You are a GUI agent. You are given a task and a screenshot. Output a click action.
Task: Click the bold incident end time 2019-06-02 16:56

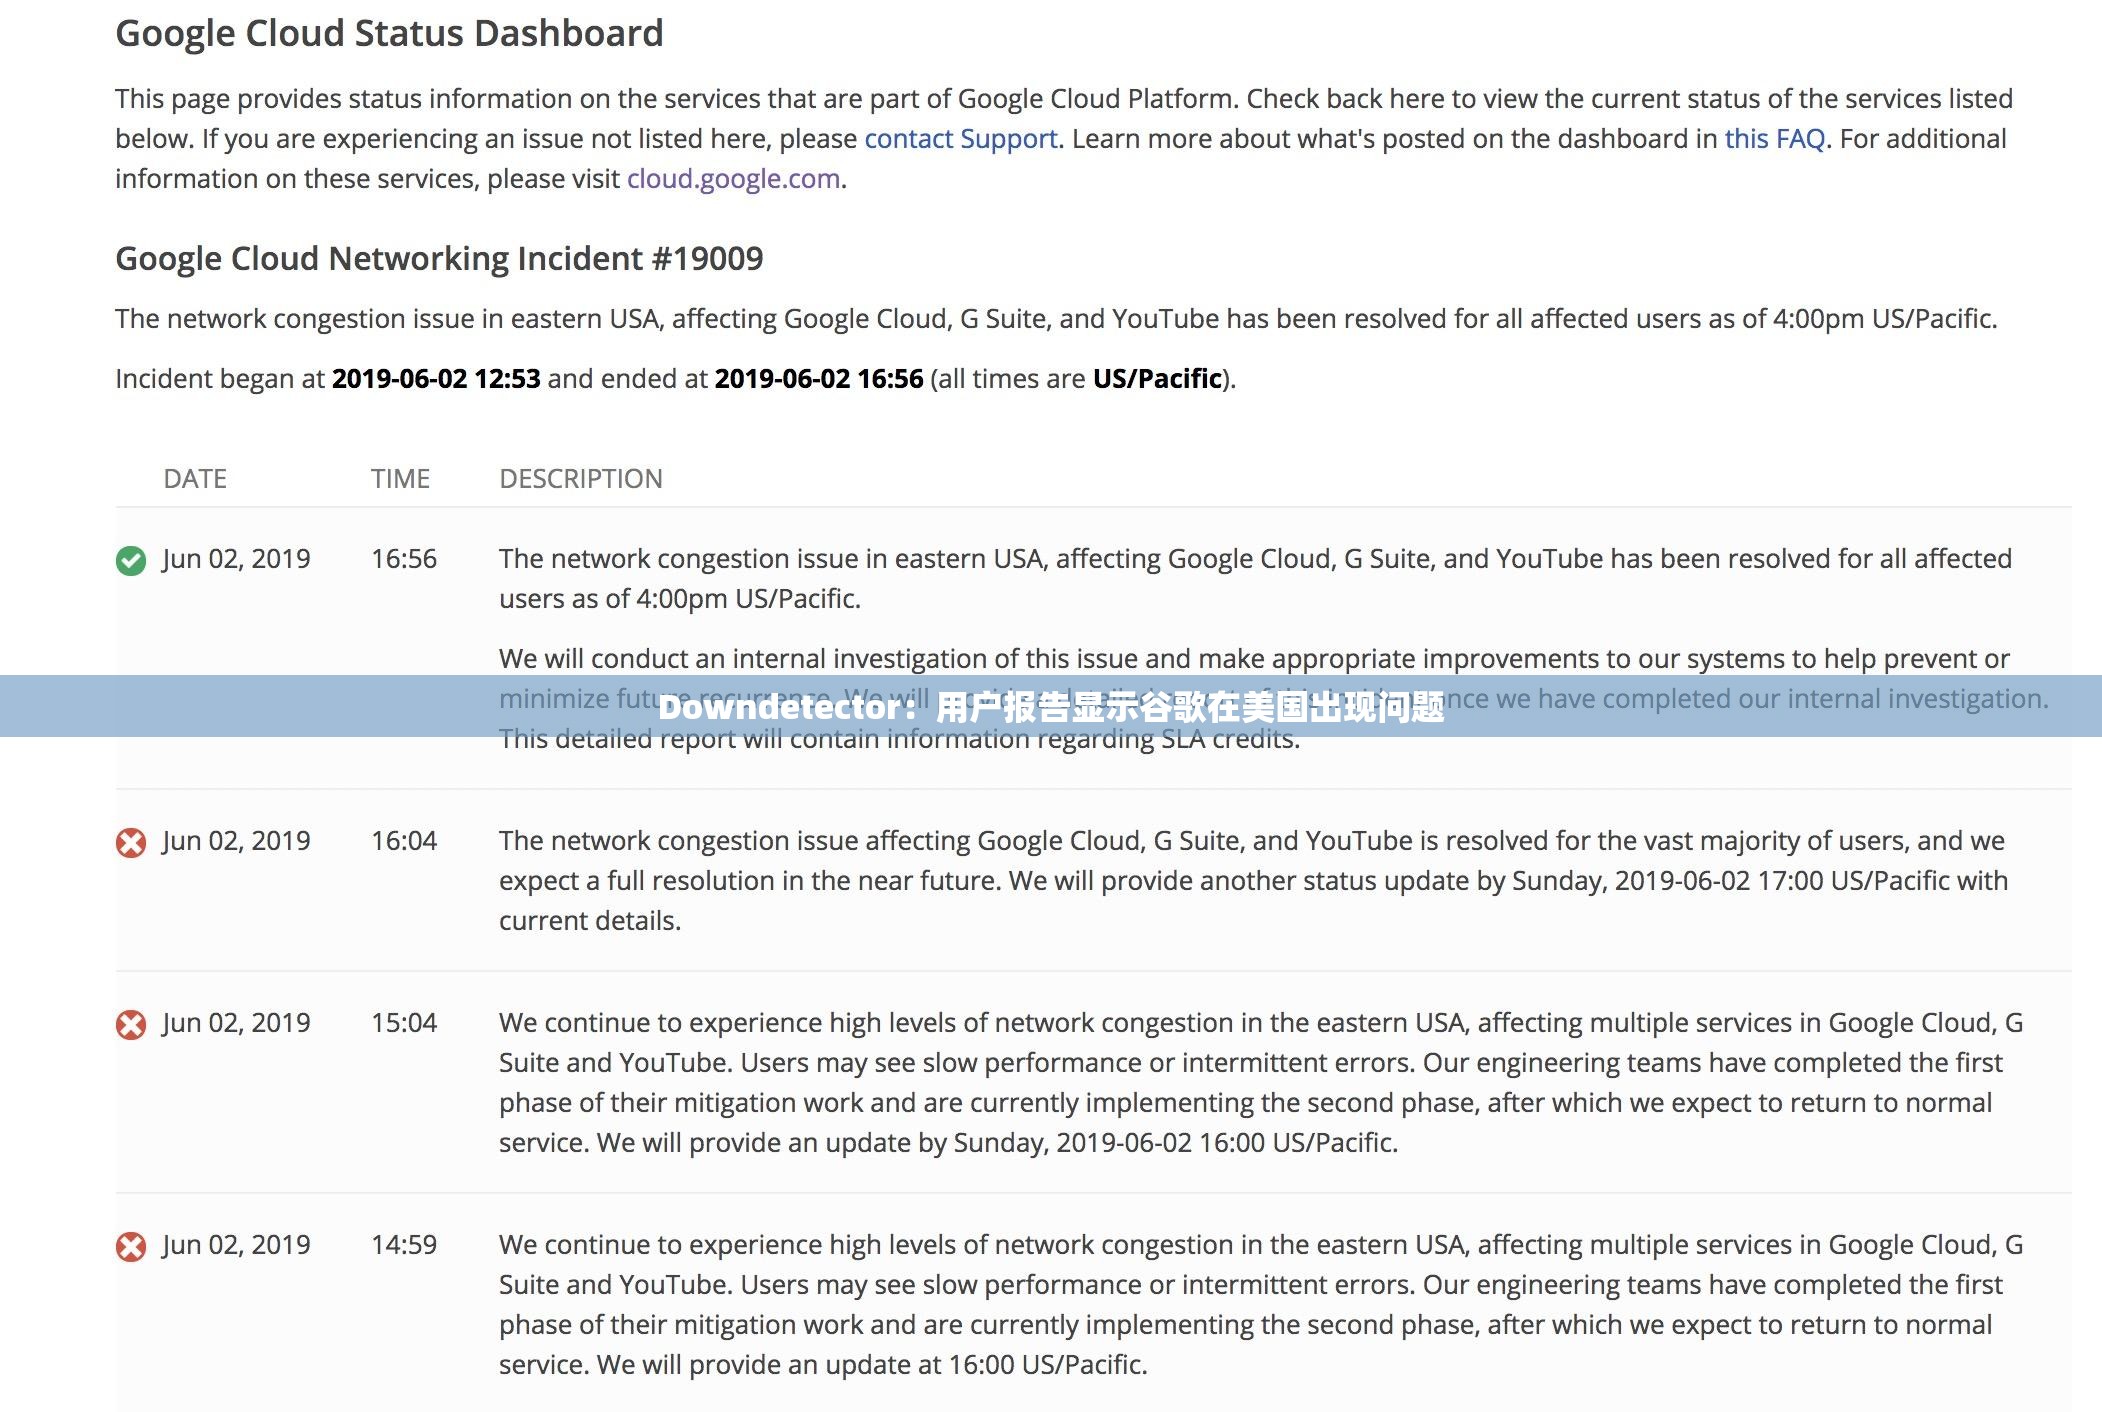tap(819, 379)
